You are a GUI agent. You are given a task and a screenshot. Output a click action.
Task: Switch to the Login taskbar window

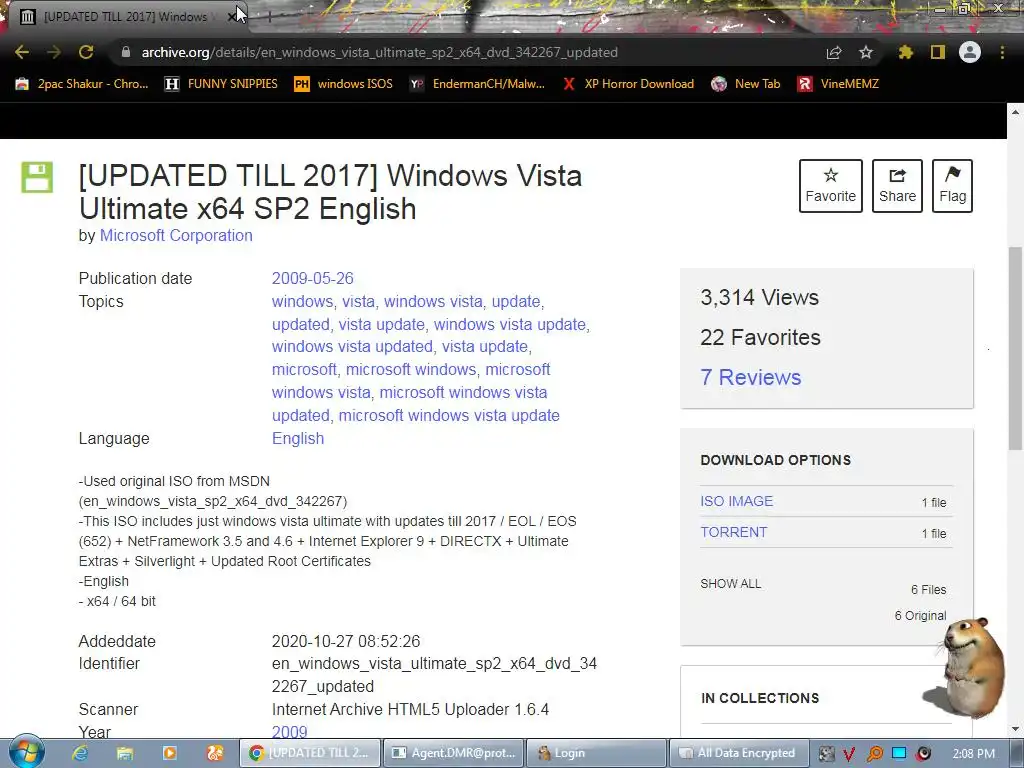pyautogui.click(x=596, y=753)
